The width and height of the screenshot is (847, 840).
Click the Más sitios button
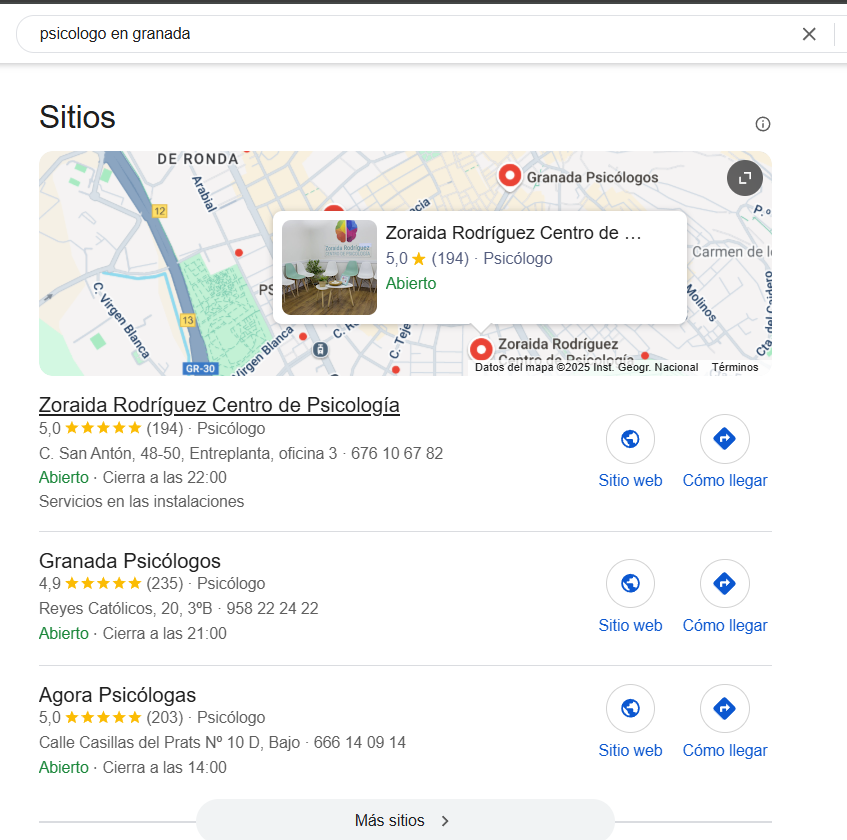[405, 820]
